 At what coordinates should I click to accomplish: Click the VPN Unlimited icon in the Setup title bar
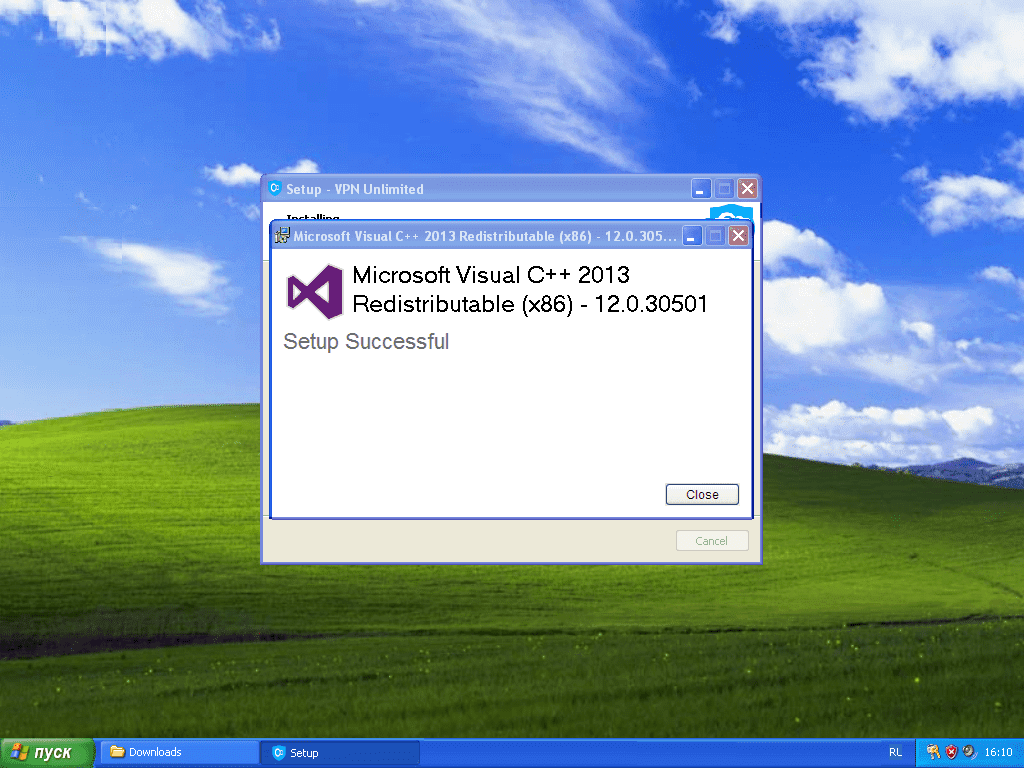(x=274, y=188)
